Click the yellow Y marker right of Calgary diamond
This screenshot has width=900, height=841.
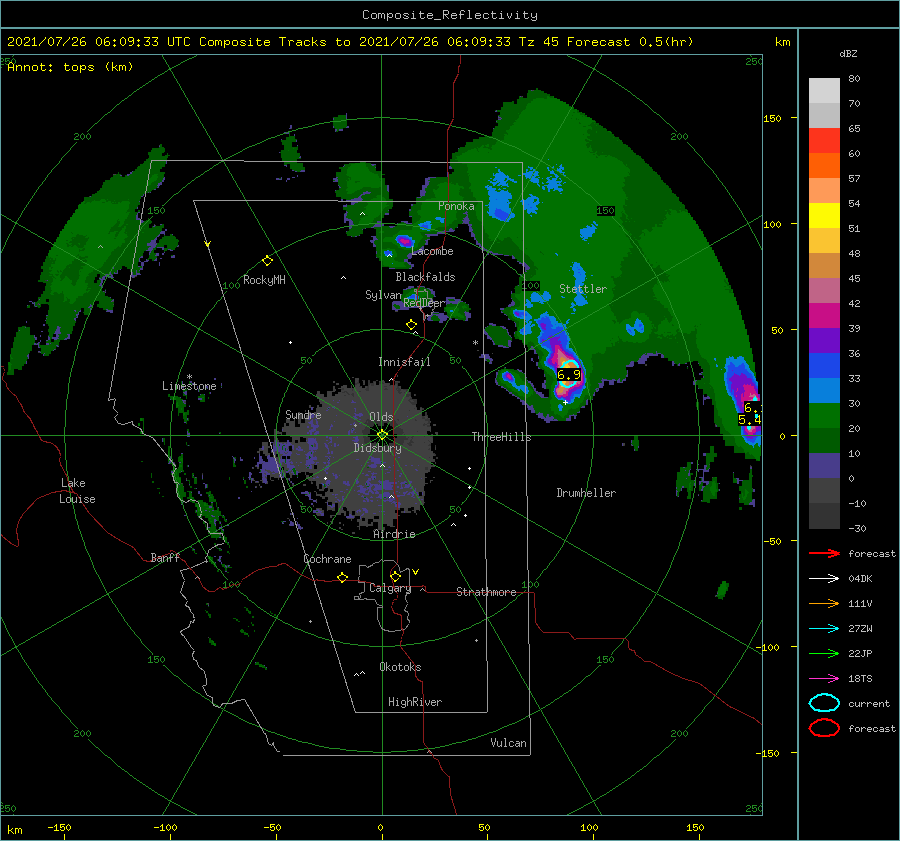pyautogui.click(x=416, y=572)
